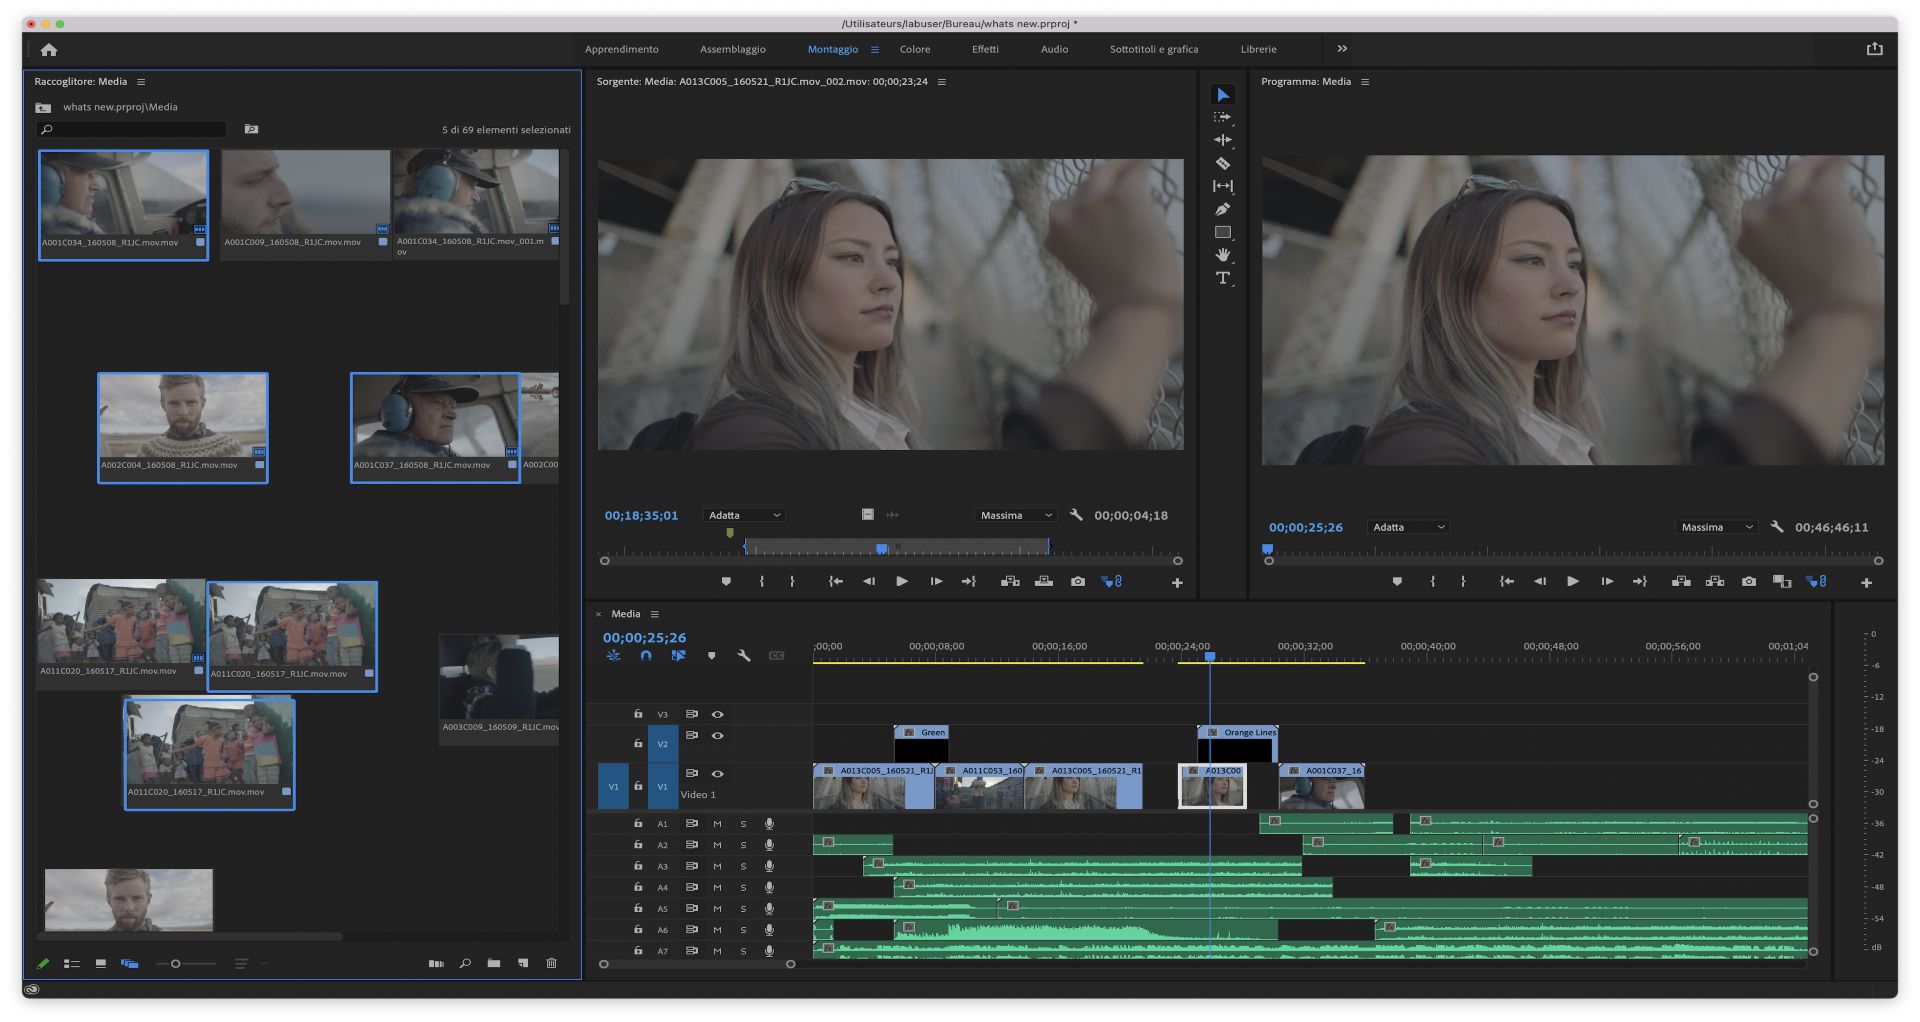
Task: Hide Video 1 track using its eye toggle
Action: 717,773
